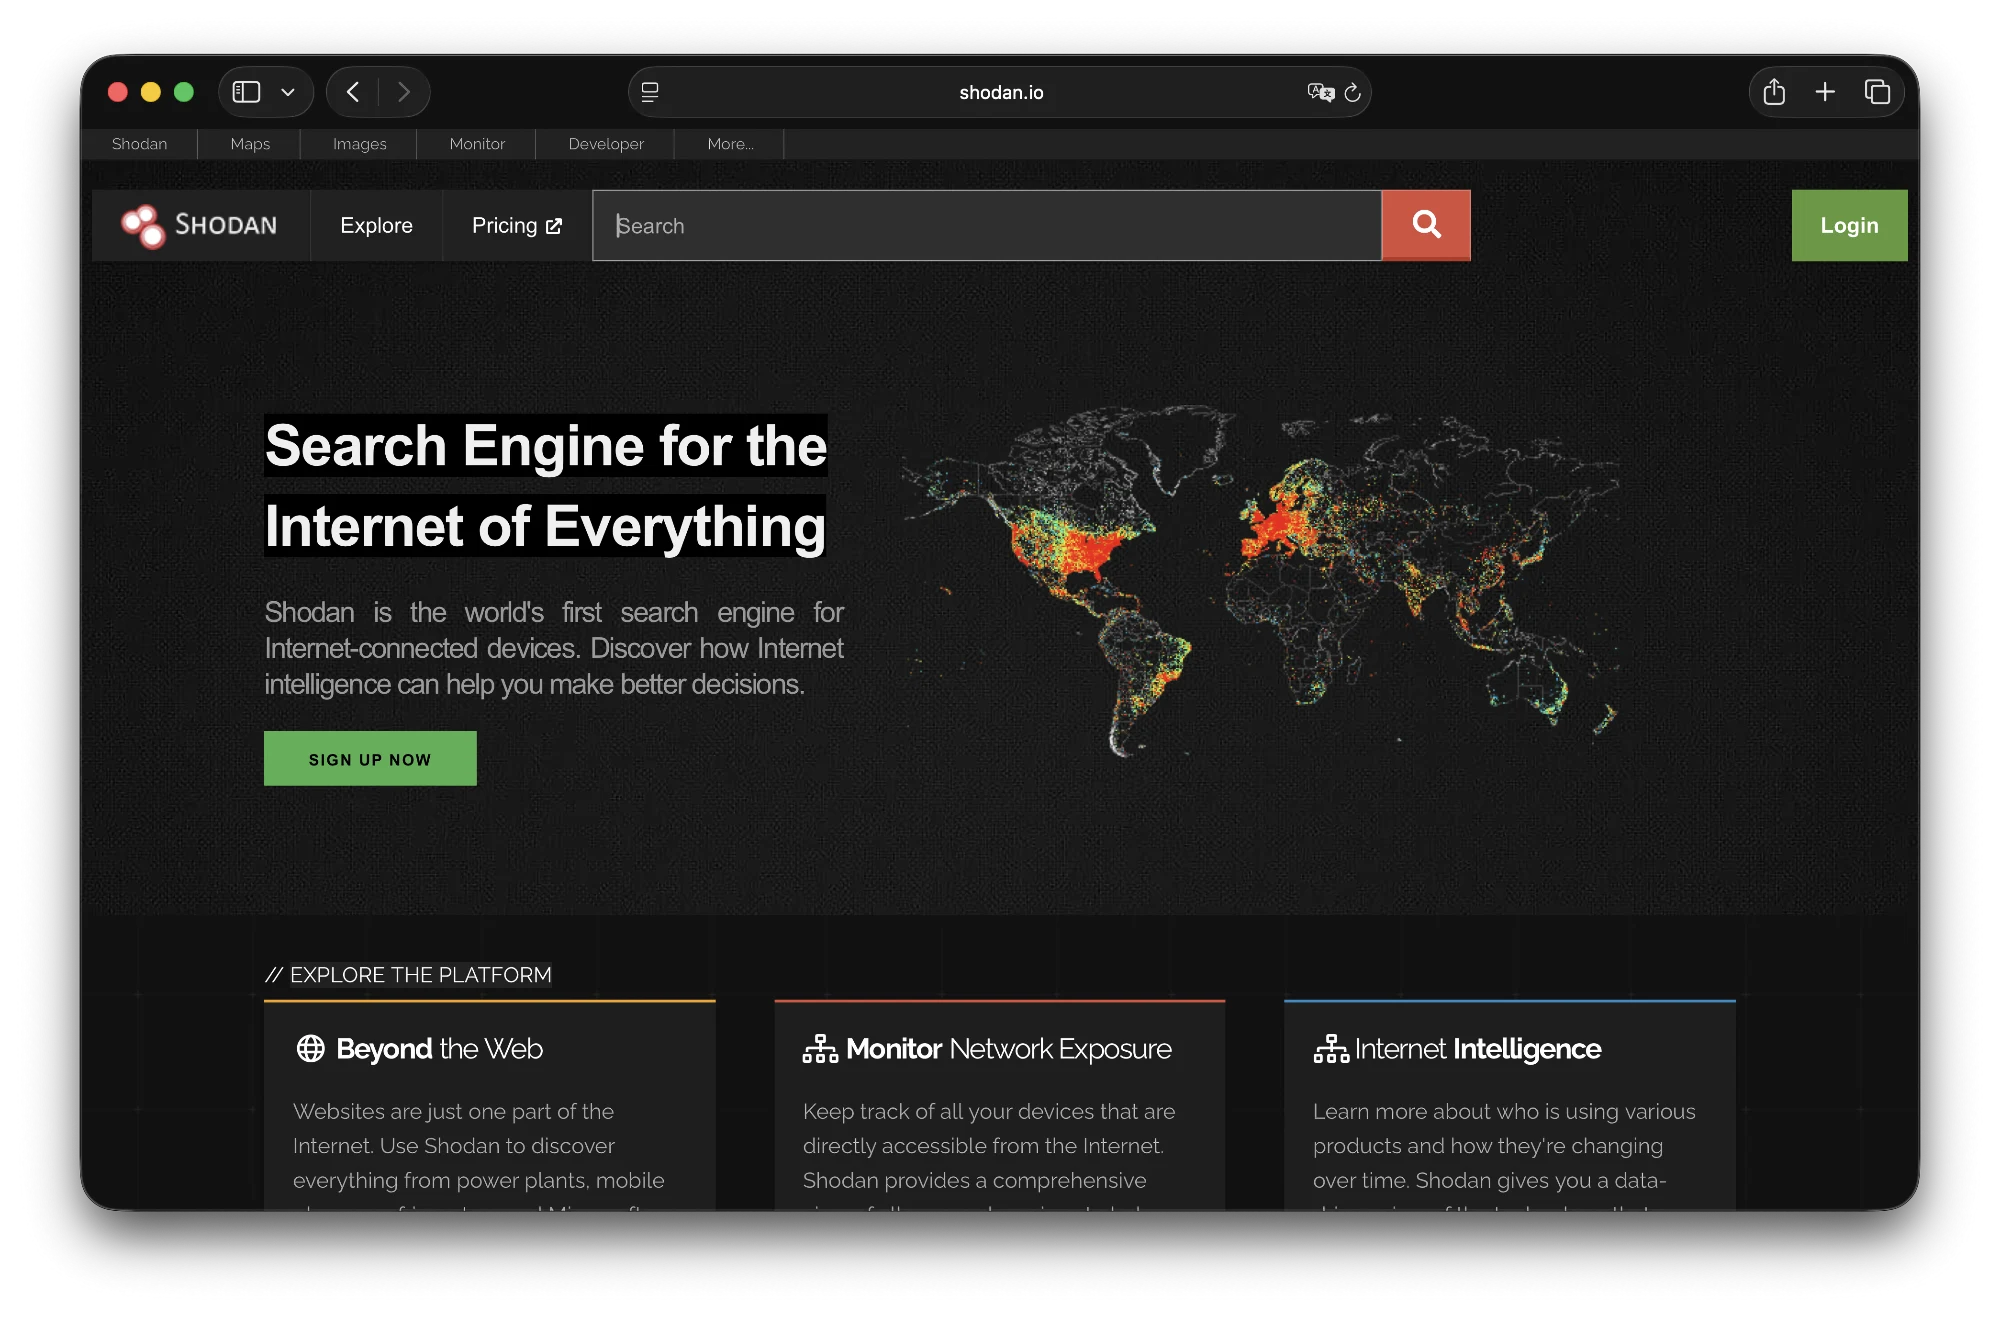The image size is (2000, 1317).
Task: Toggle the Safari sidebar icon
Action: point(246,92)
